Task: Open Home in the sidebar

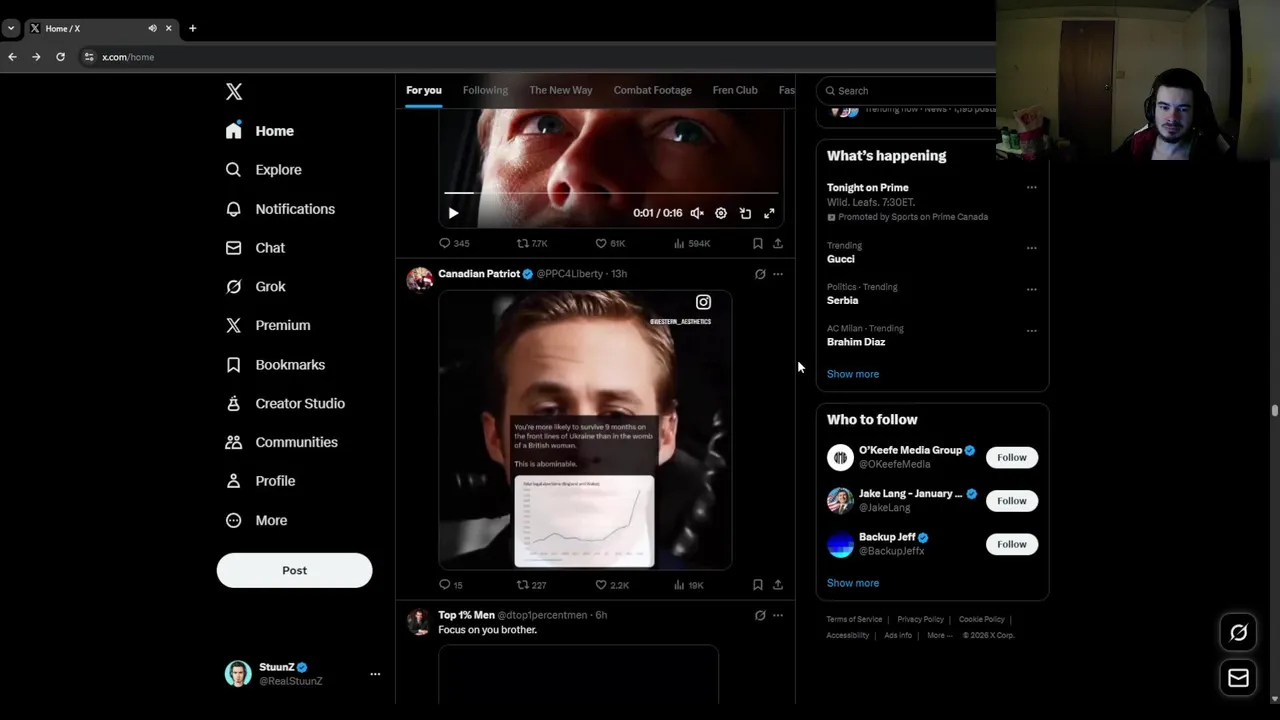Action: pos(260,131)
